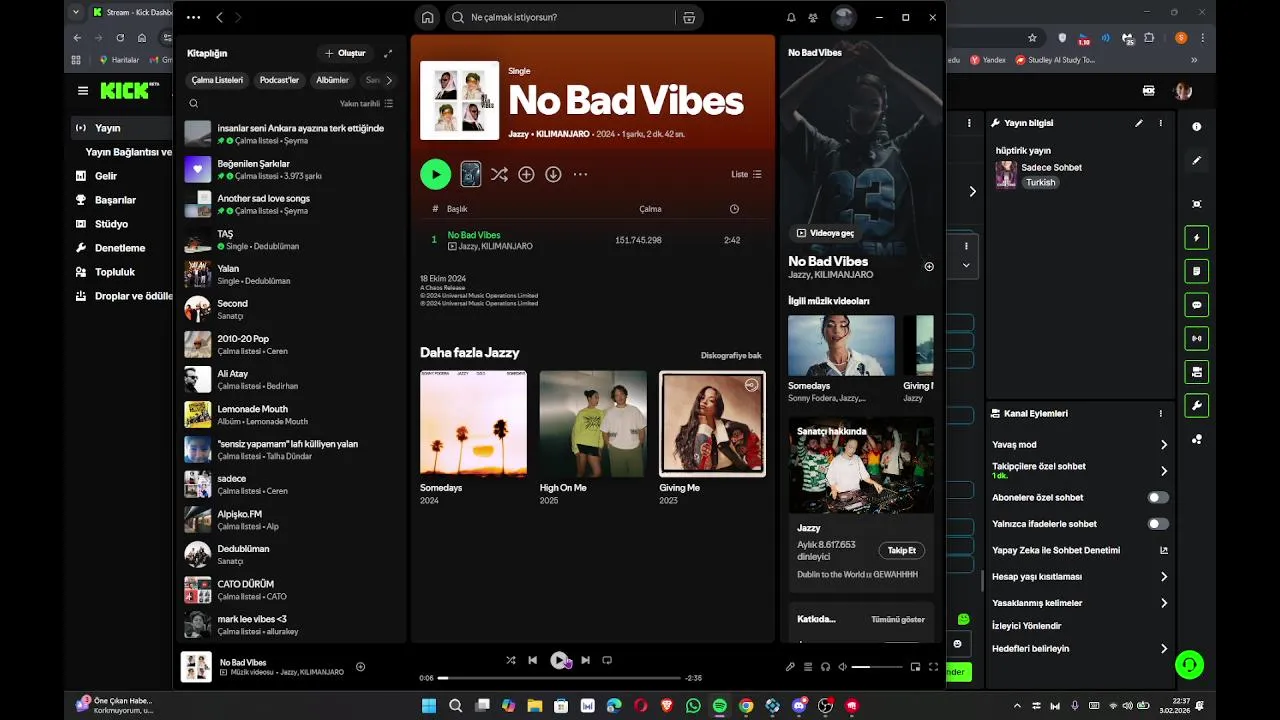Expand Kitaplığın library to full view
The height and width of the screenshot is (720, 1280).
[x=388, y=53]
